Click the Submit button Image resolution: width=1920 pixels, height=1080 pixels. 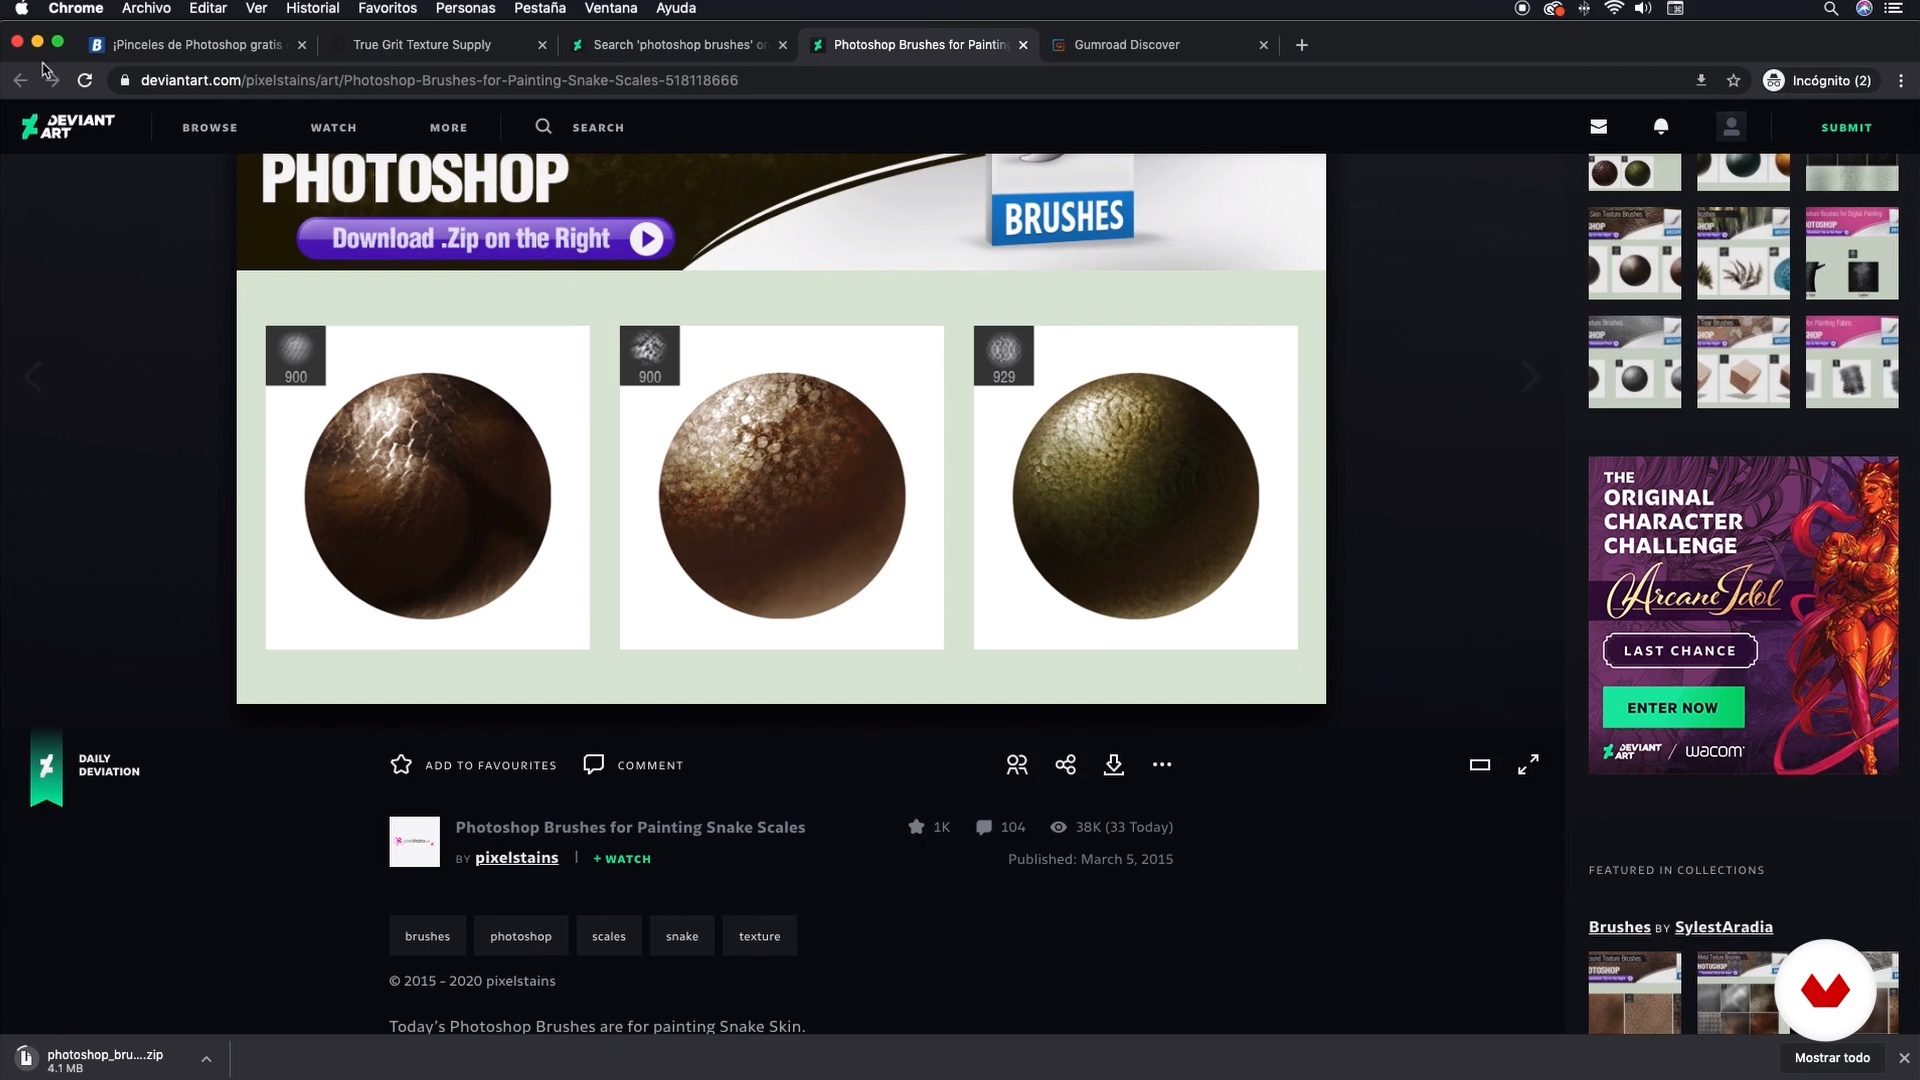point(1846,128)
